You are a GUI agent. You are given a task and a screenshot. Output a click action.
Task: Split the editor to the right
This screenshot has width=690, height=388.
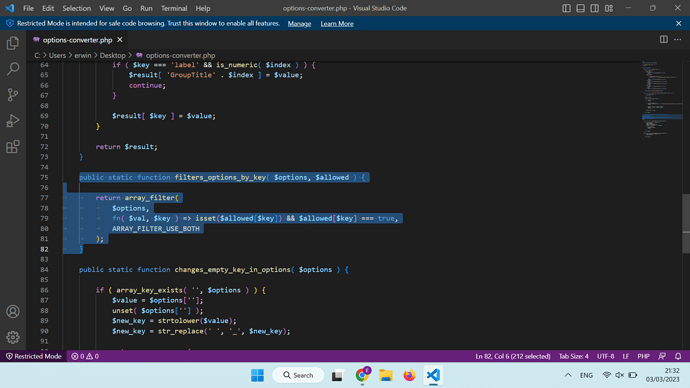click(x=664, y=40)
